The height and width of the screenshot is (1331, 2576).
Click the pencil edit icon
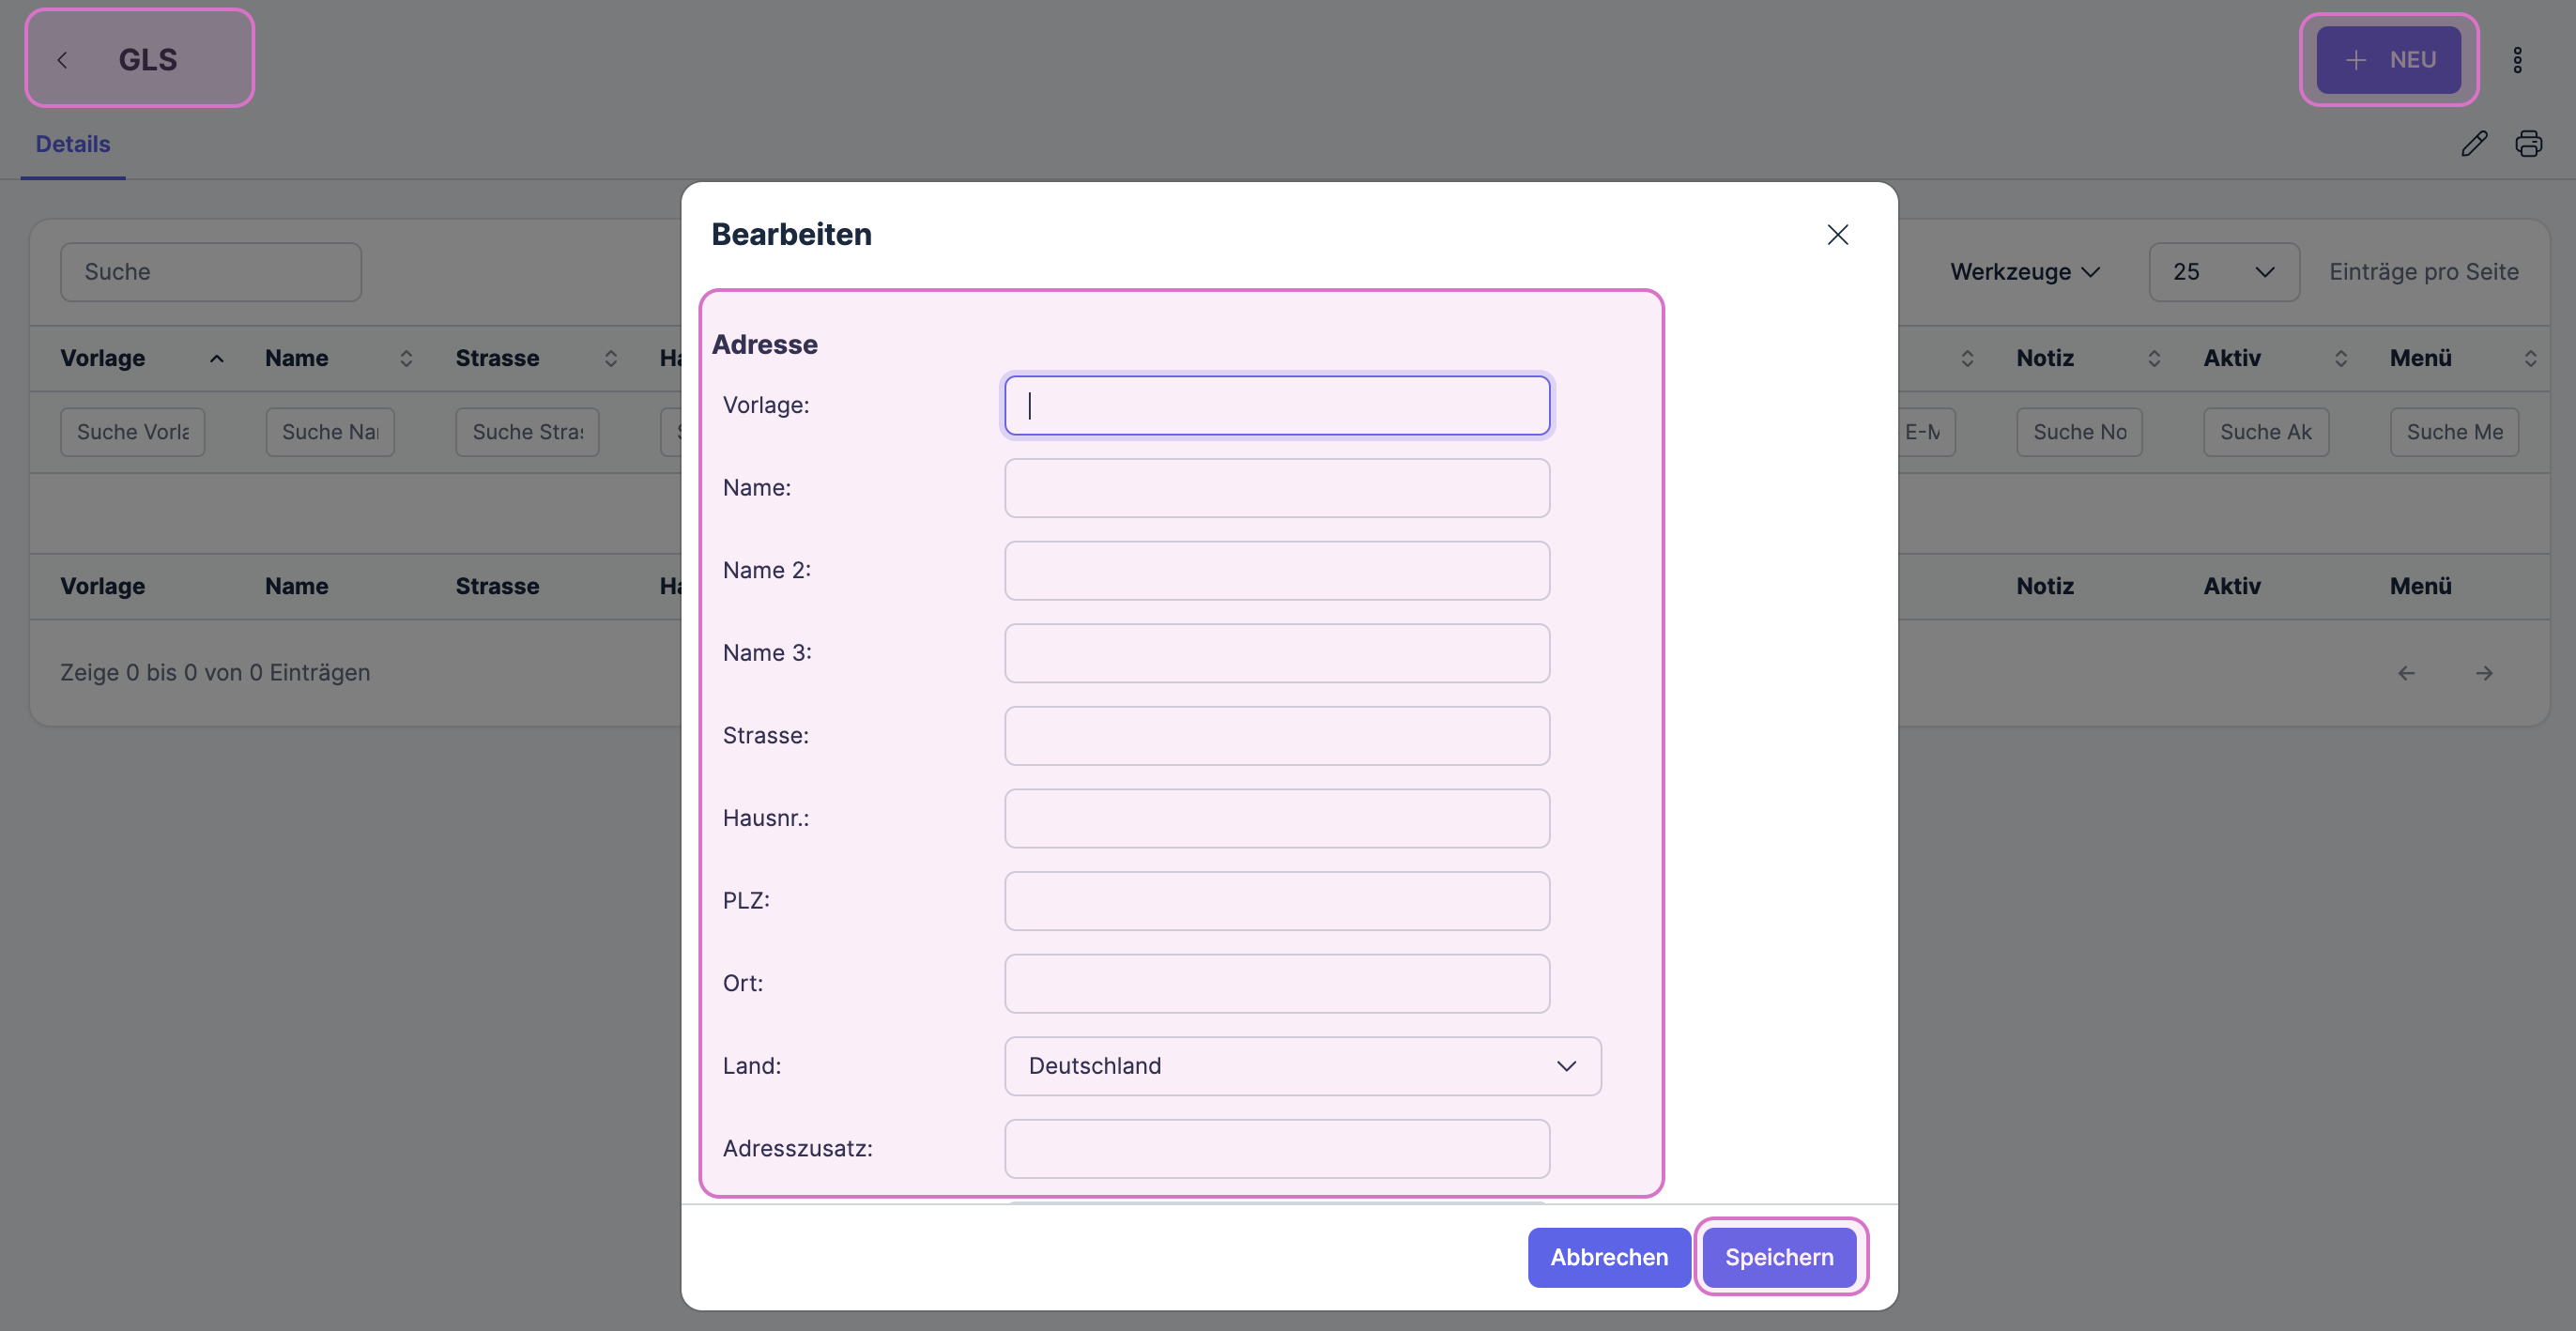pos(2474,144)
